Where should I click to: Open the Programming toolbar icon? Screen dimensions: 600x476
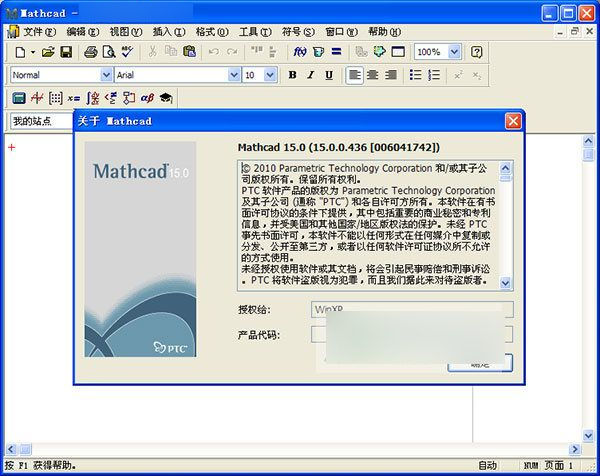[129, 98]
